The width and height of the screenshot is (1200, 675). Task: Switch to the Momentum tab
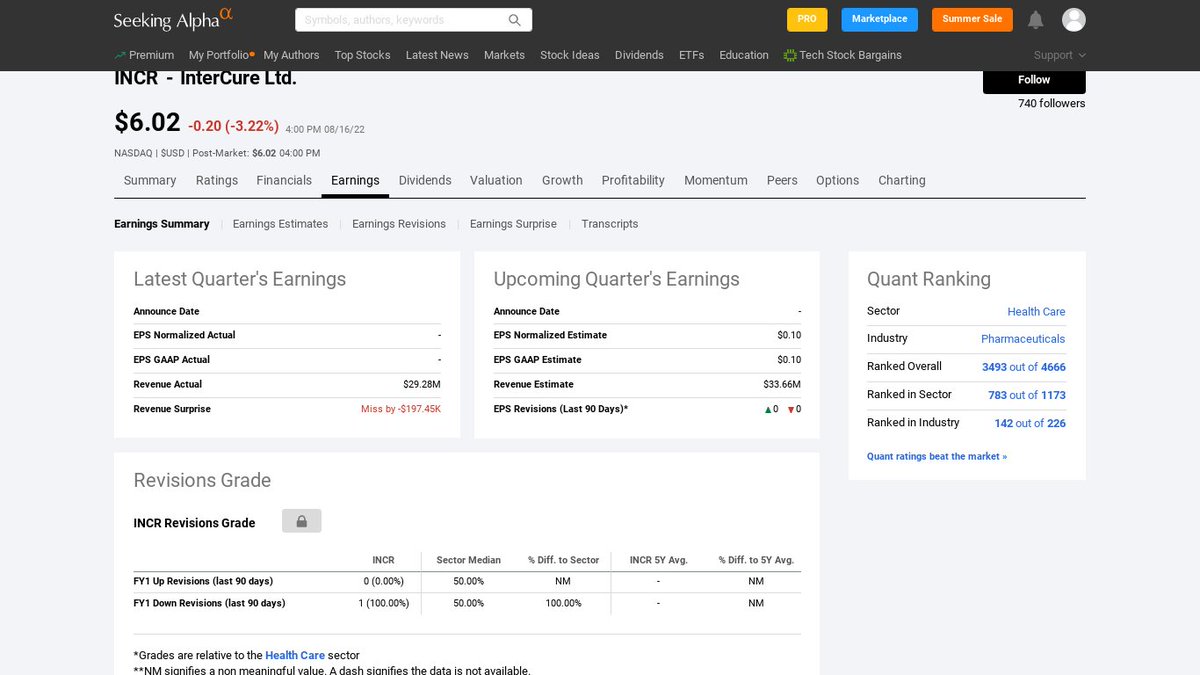click(716, 180)
